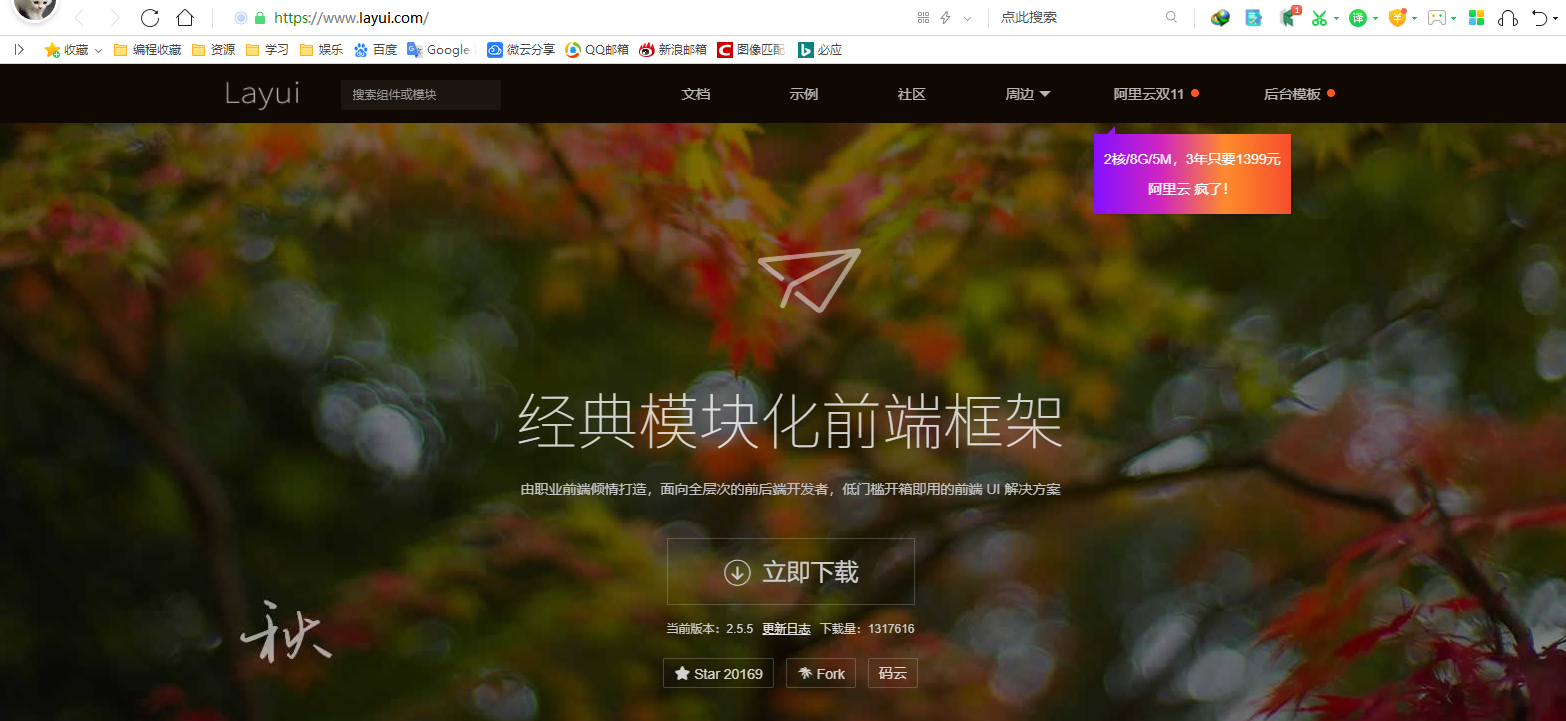
Task: Click the magnifier search icon
Action: pos(1171,18)
